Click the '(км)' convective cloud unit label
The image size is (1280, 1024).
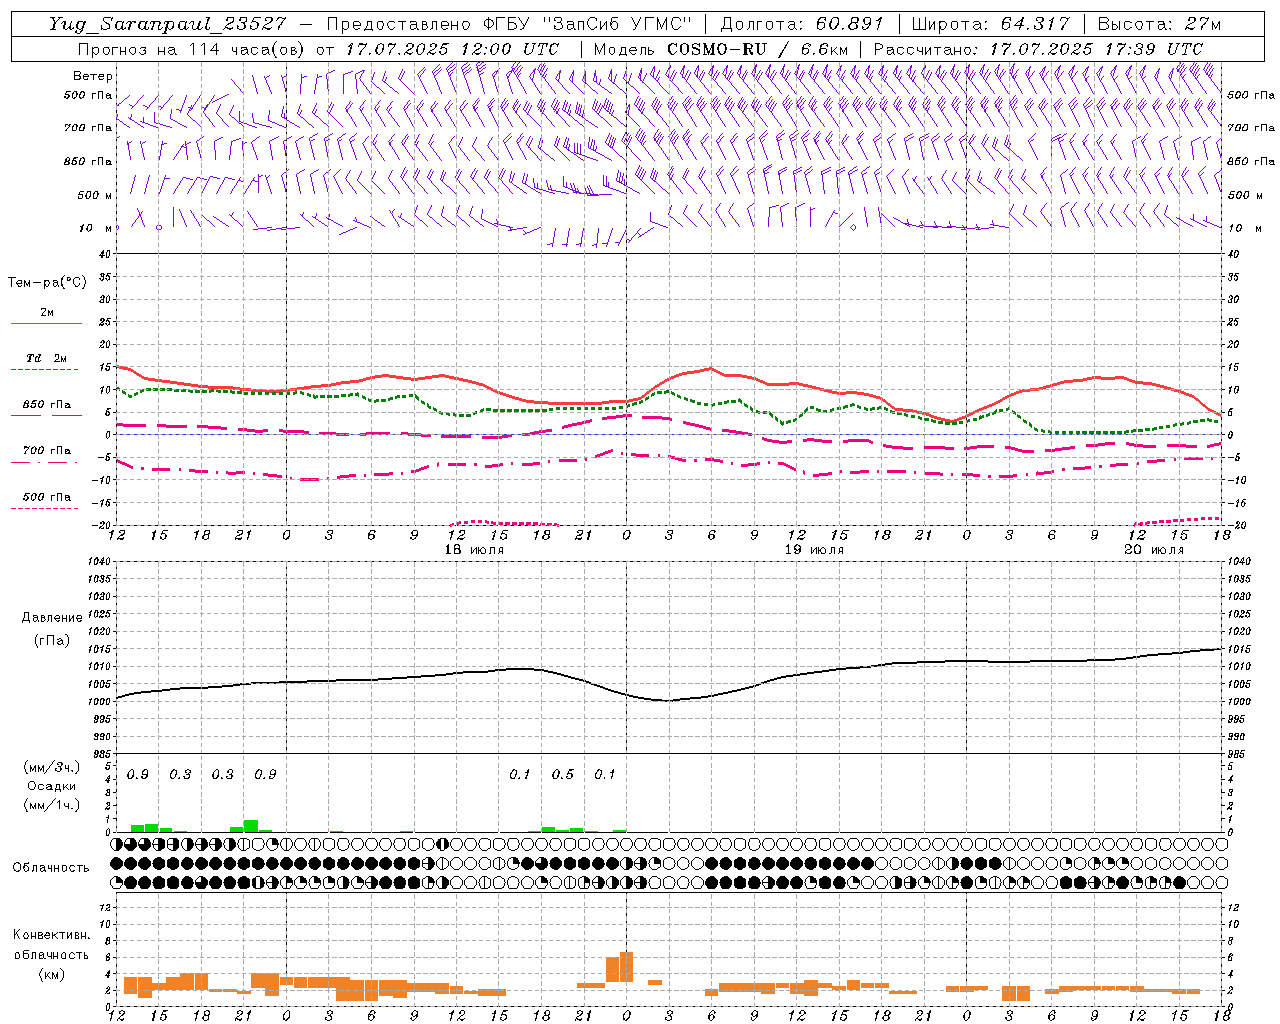click(51, 974)
